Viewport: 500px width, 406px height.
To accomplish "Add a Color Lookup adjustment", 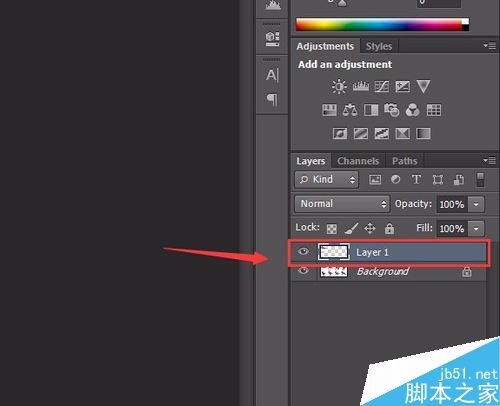I will click(x=434, y=110).
